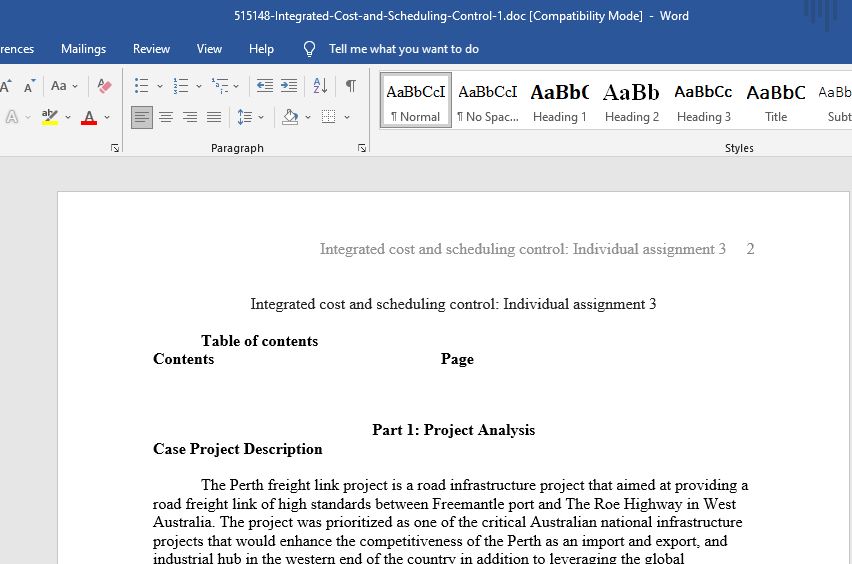Click the bold word Contents
This screenshot has width=852, height=564.
coord(184,359)
